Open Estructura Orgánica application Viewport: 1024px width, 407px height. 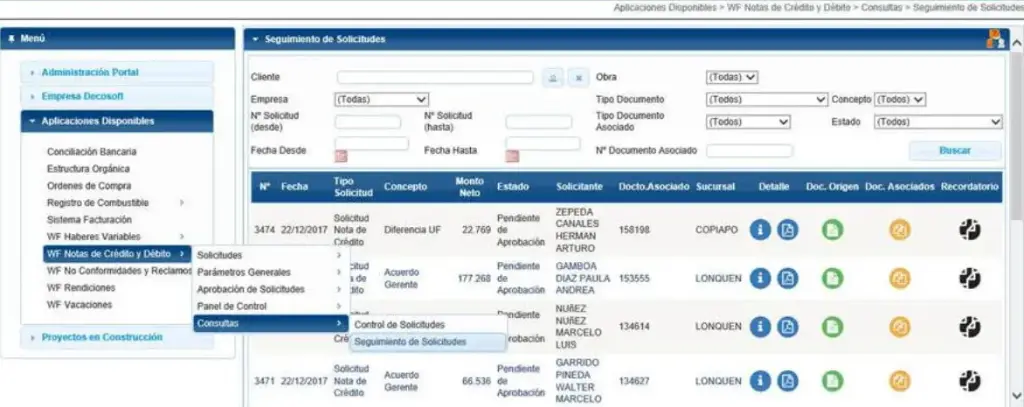point(88,169)
